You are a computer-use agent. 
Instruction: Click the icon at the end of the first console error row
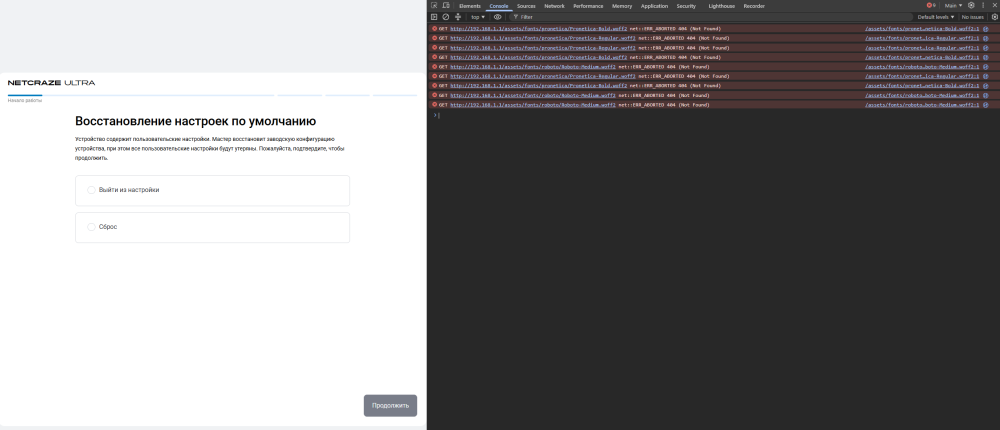coord(985,29)
